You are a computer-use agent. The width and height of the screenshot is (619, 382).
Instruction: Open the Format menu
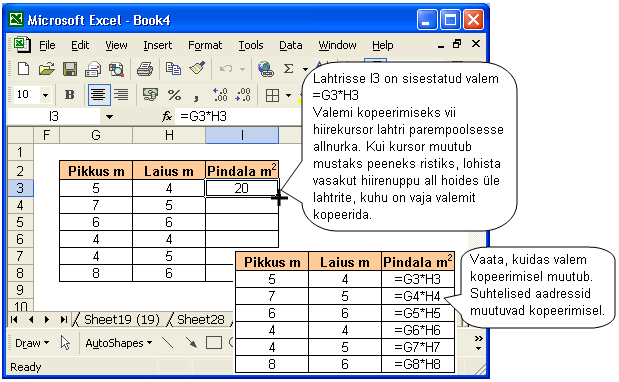click(205, 45)
